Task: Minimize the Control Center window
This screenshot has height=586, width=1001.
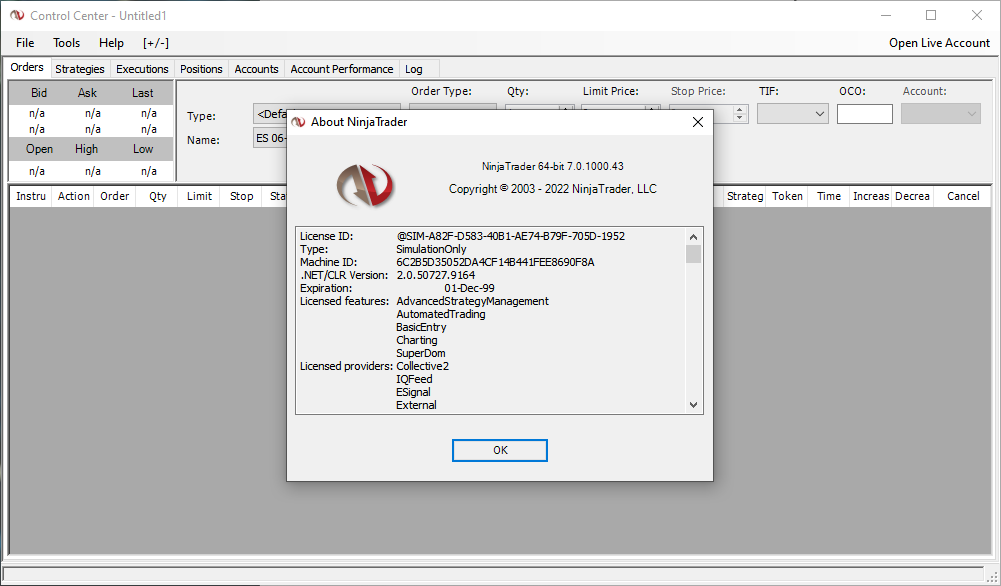Action: [x=885, y=15]
